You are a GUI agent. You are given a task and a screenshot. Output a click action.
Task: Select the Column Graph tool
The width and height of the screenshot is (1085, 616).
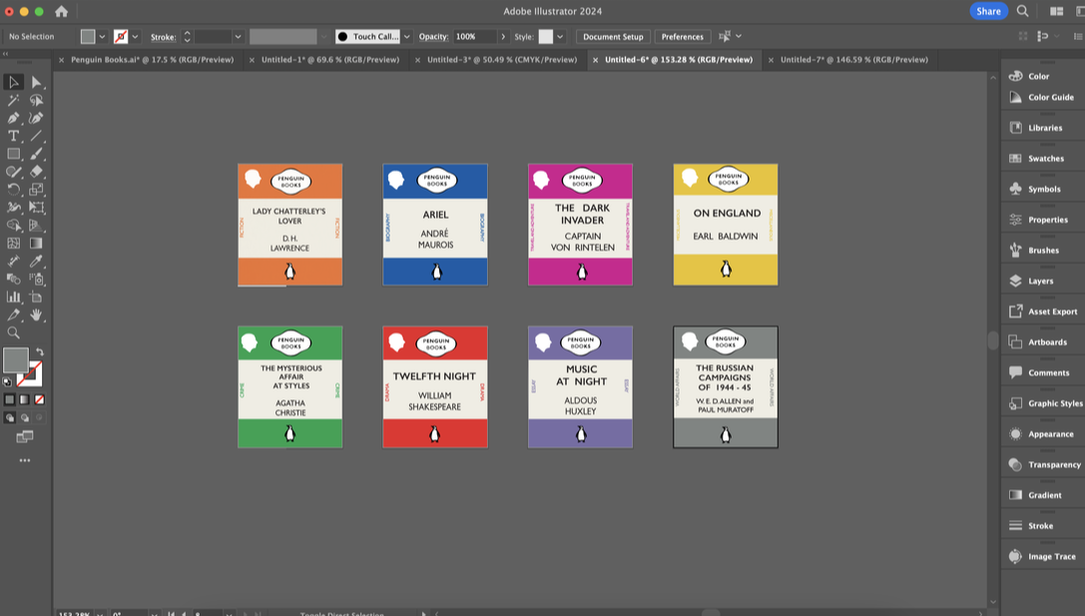pyautogui.click(x=13, y=297)
